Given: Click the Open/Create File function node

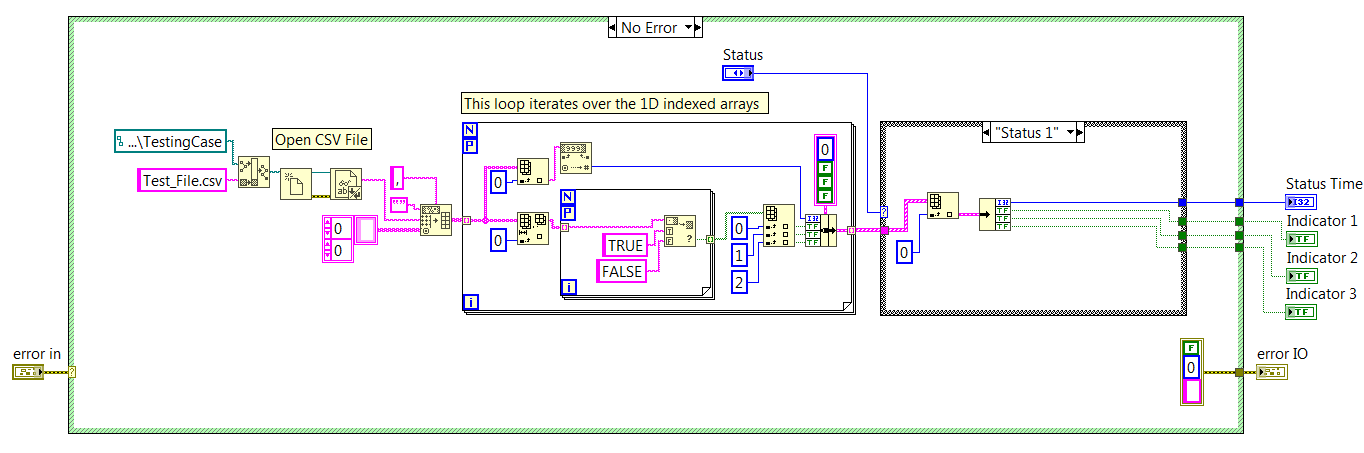Looking at the screenshot, I should coord(295,184).
